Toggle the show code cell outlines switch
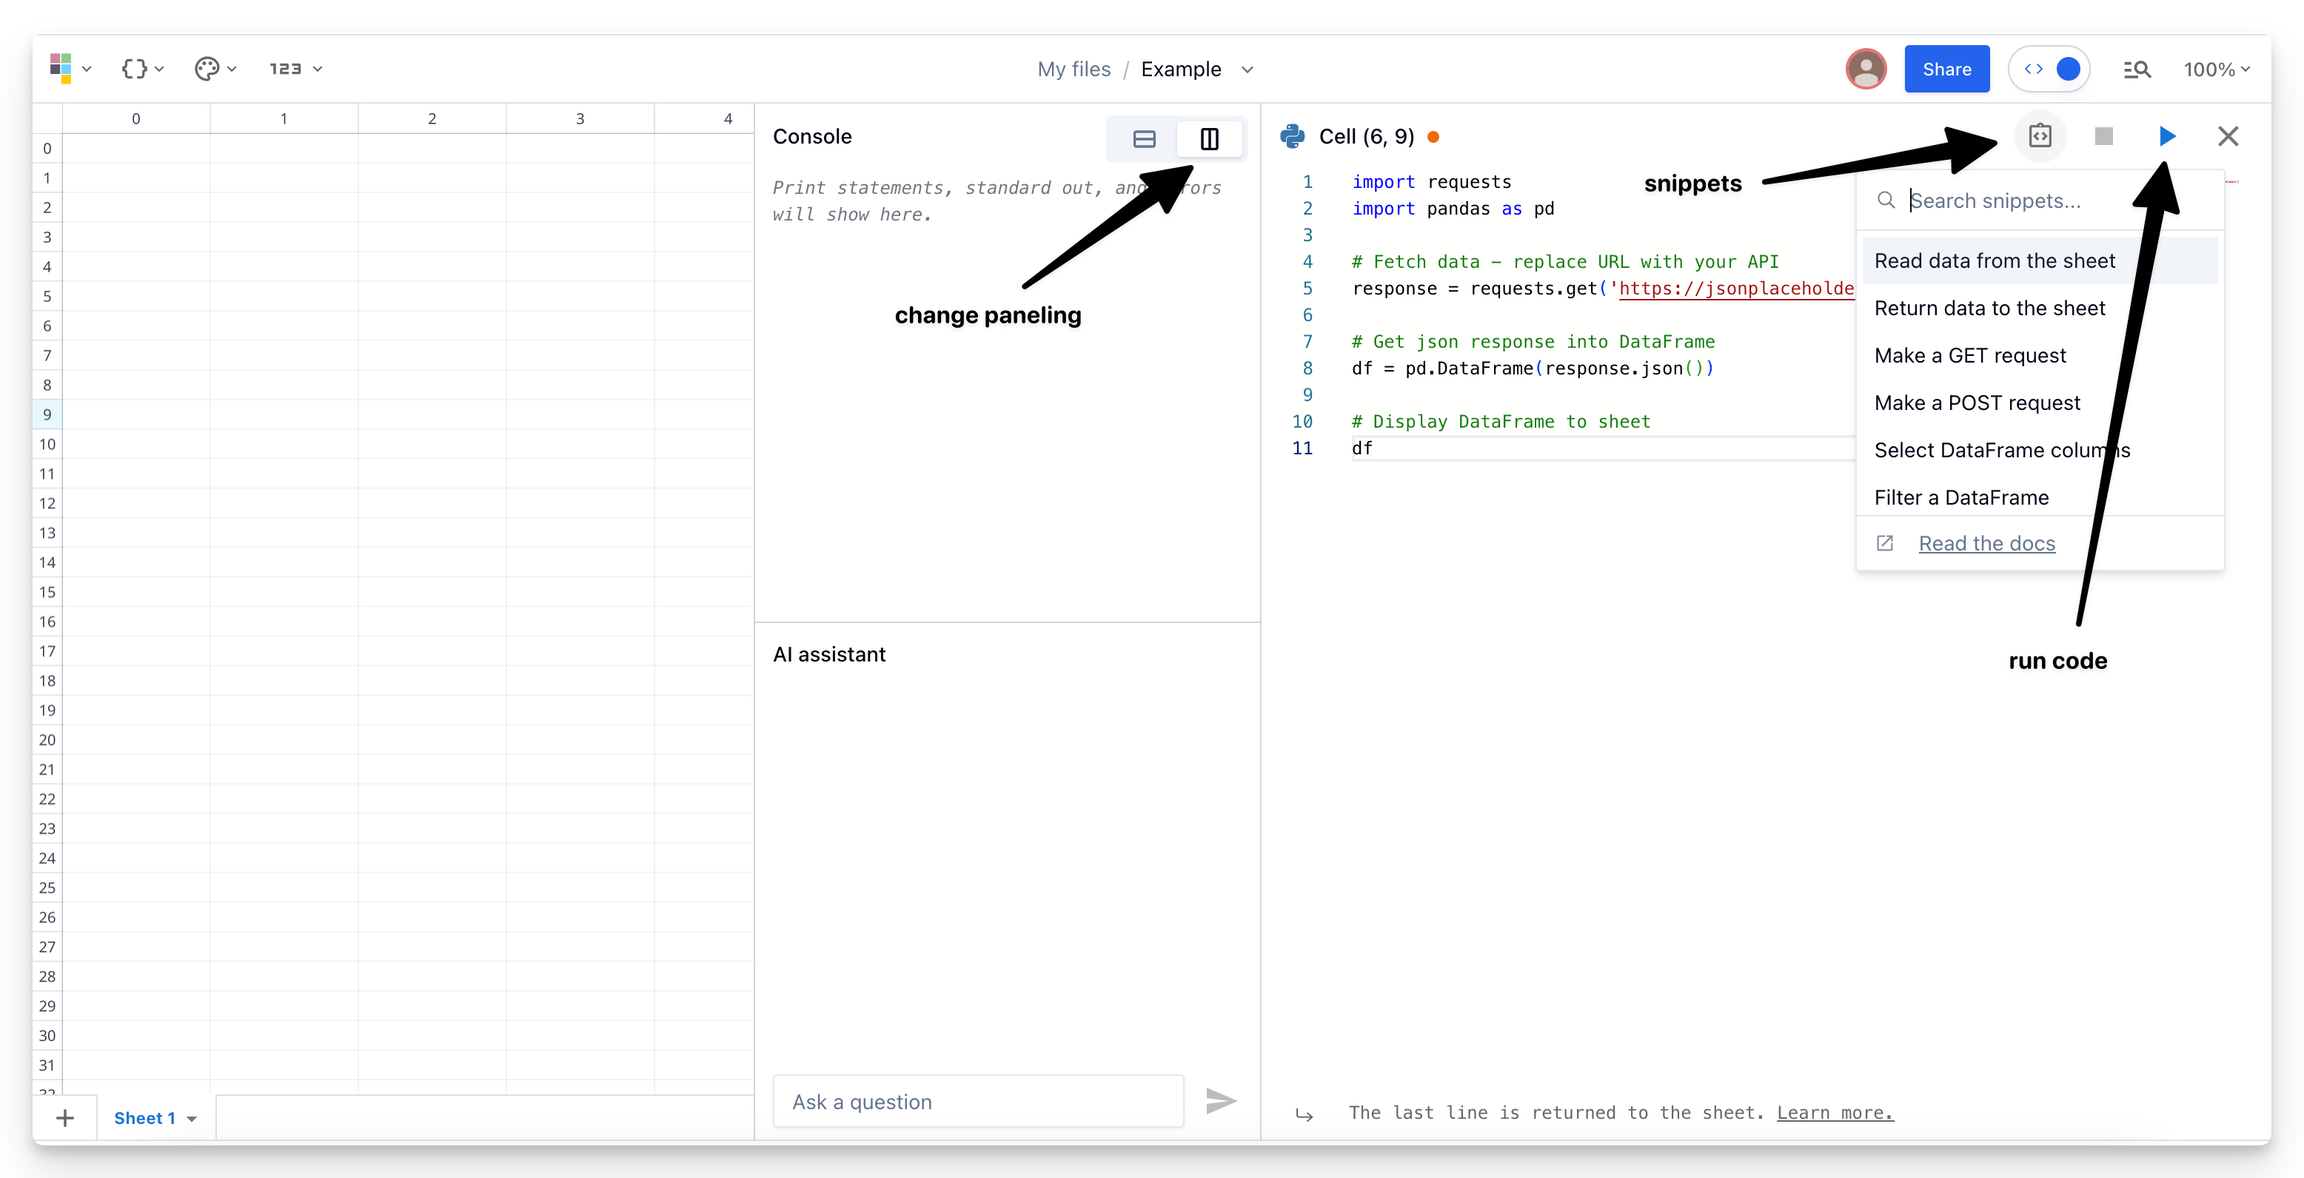The width and height of the screenshot is (2304, 1178). click(x=2050, y=69)
